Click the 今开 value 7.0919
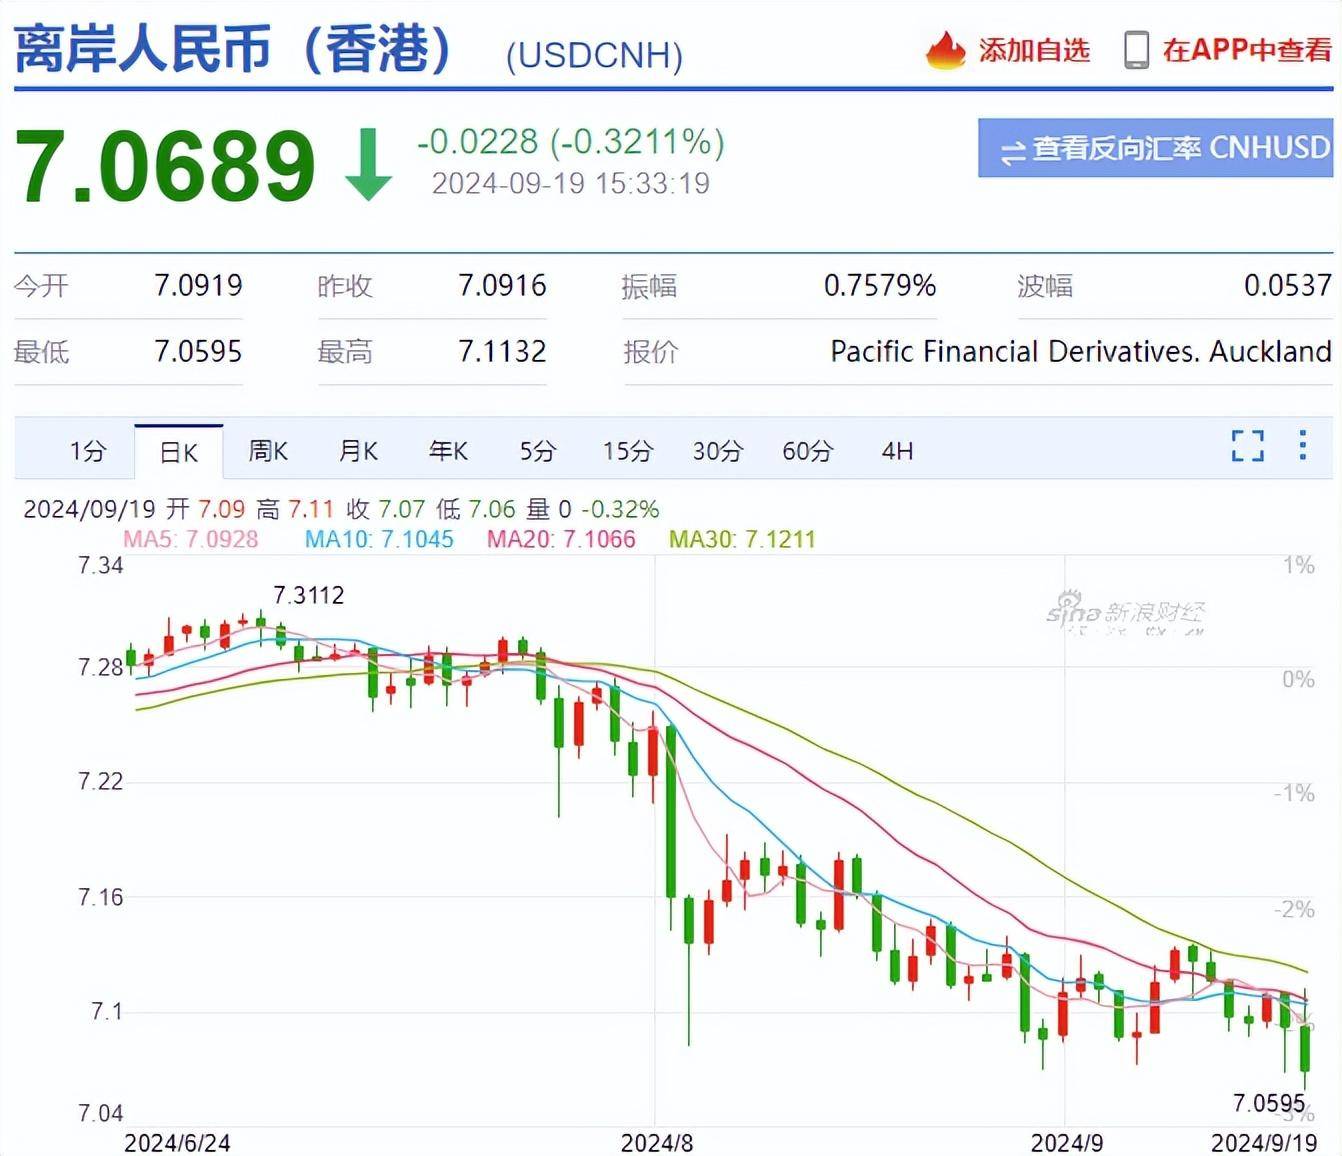This screenshot has width=1342, height=1156. click(x=198, y=286)
